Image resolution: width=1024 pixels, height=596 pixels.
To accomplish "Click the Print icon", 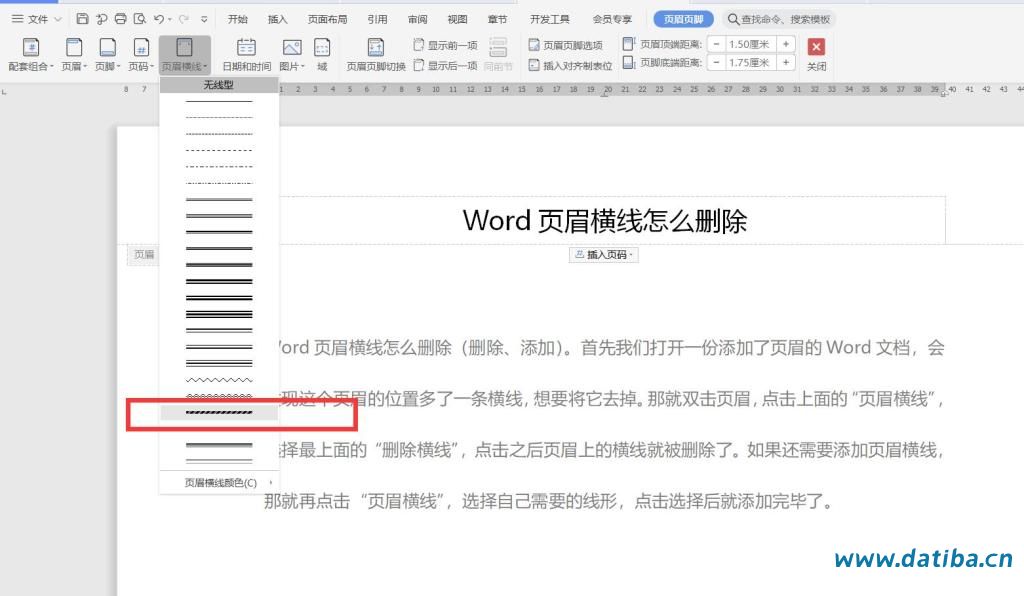I will (121, 19).
